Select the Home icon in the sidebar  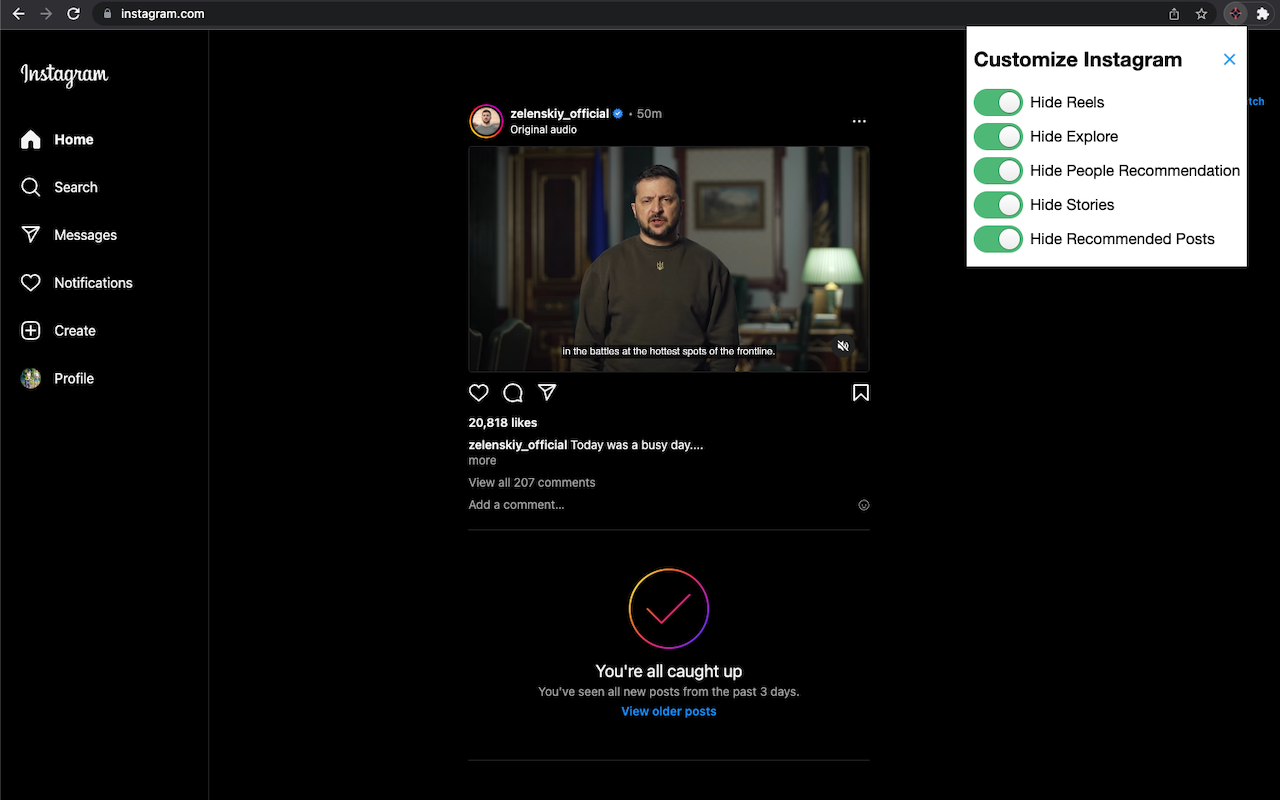coord(30,139)
